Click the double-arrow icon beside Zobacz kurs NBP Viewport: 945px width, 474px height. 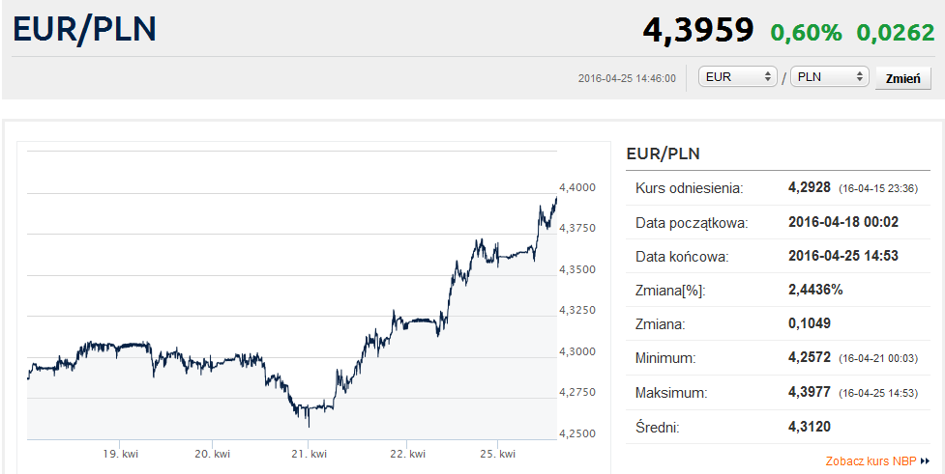[925, 462]
